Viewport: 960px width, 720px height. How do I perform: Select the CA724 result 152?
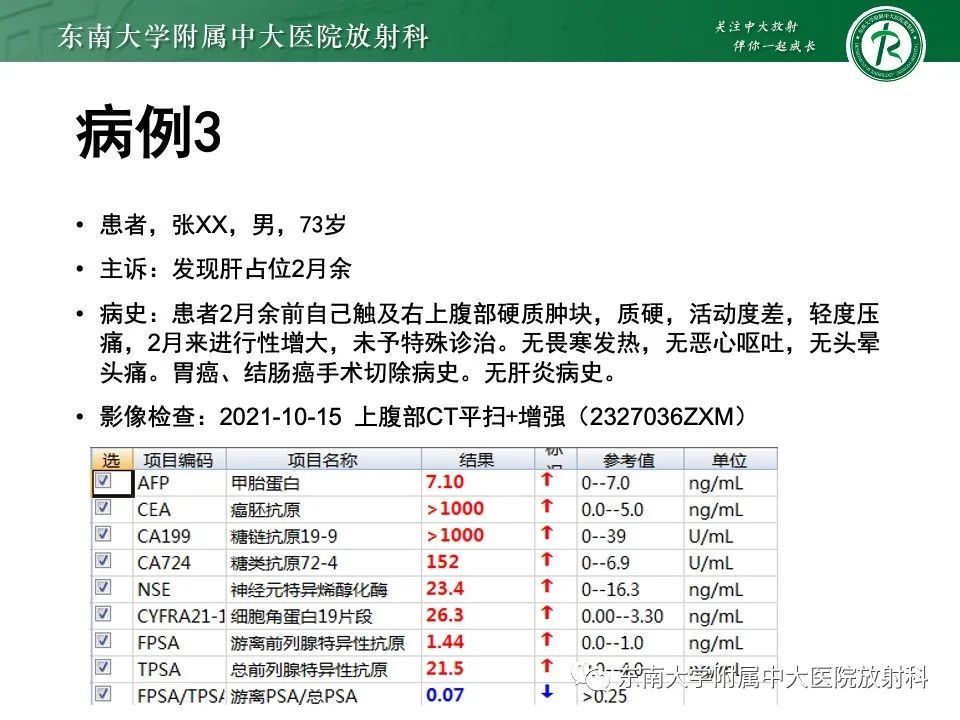point(442,561)
